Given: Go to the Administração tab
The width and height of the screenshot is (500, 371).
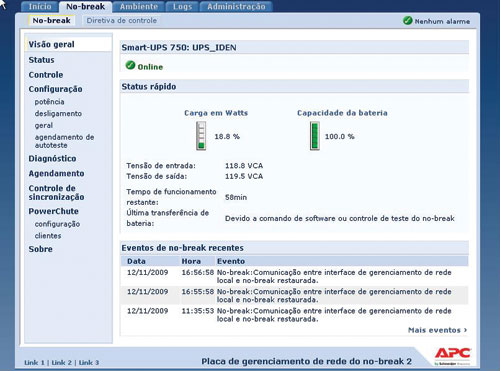Looking at the screenshot, I should (236, 7).
